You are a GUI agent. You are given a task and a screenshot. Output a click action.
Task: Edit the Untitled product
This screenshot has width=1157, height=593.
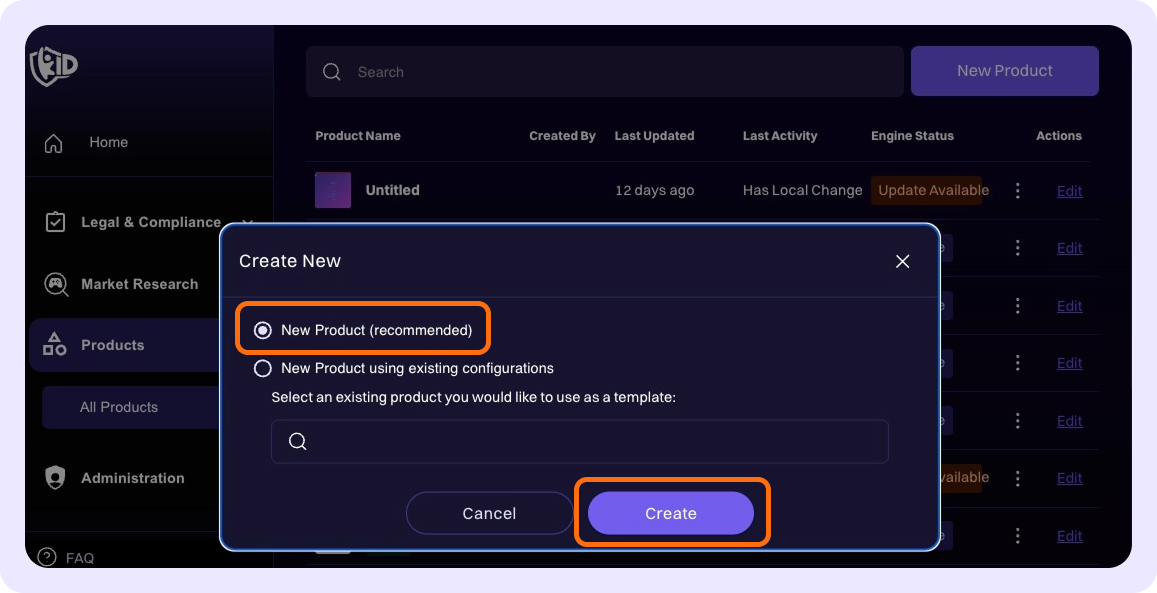click(x=1069, y=190)
